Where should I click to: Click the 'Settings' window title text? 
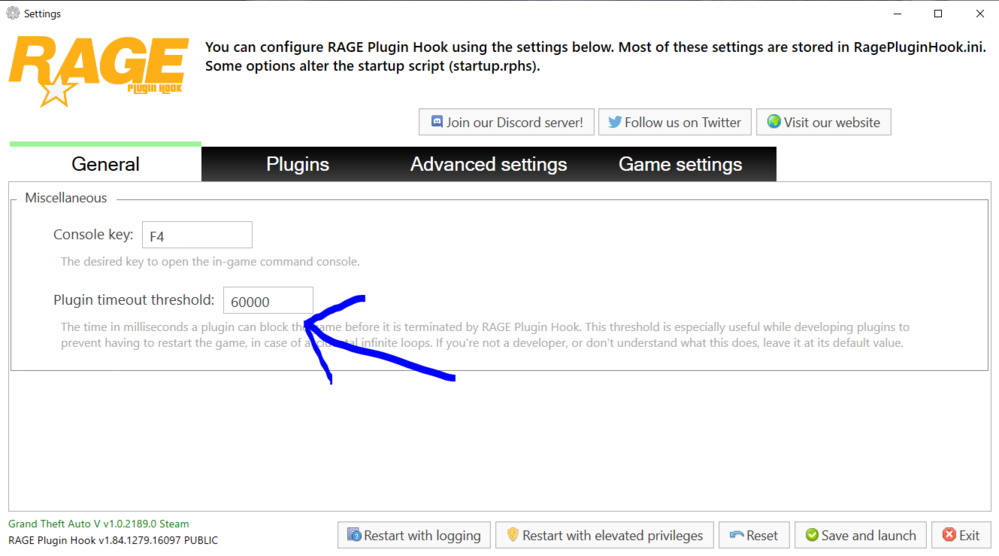pyautogui.click(x=42, y=13)
